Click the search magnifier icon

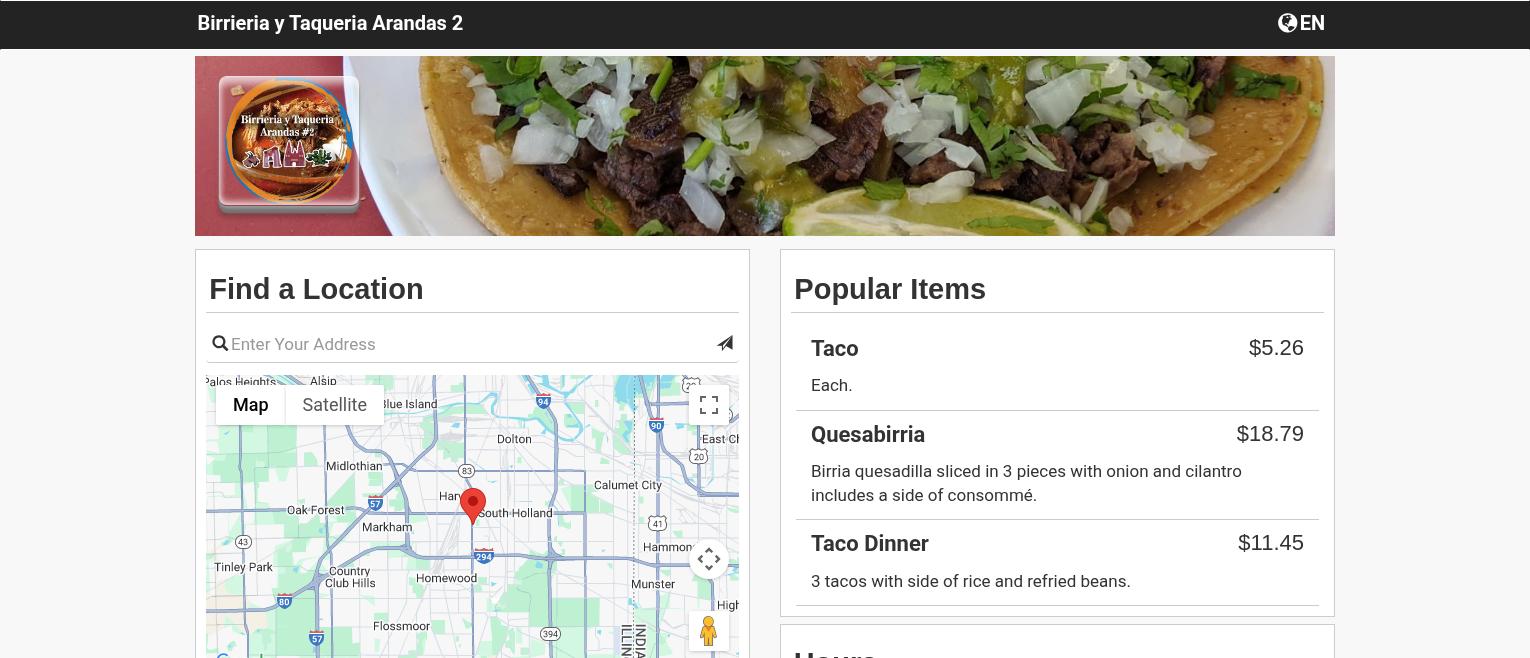pyautogui.click(x=220, y=344)
